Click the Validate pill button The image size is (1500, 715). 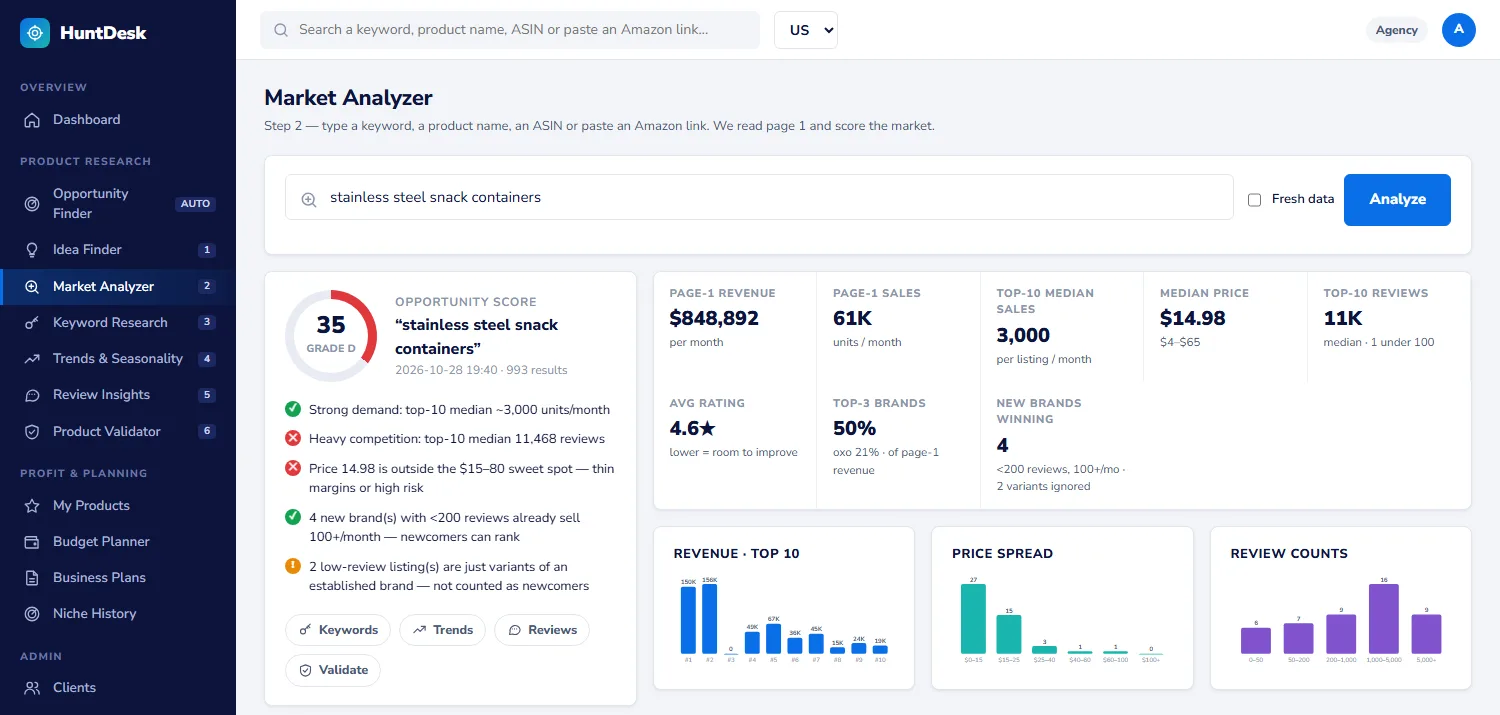click(333, 670)
